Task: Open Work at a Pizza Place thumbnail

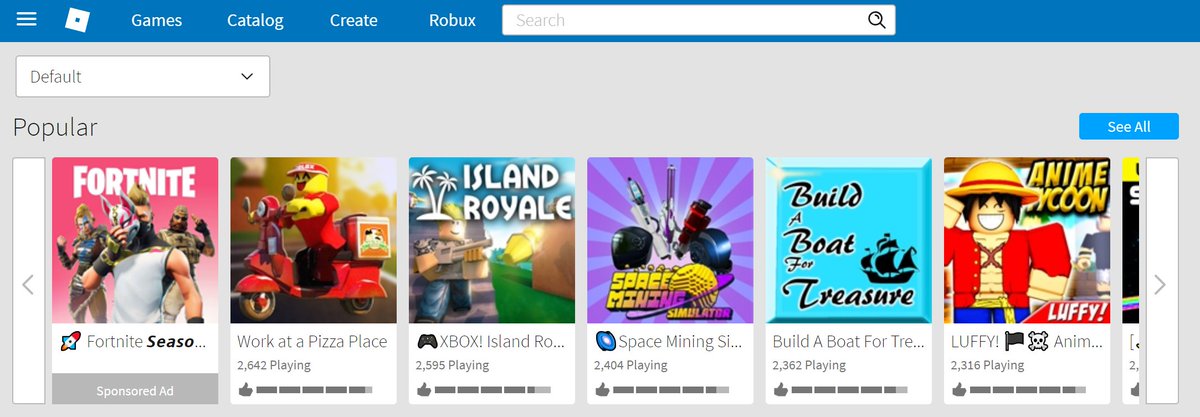Action: 313,240
